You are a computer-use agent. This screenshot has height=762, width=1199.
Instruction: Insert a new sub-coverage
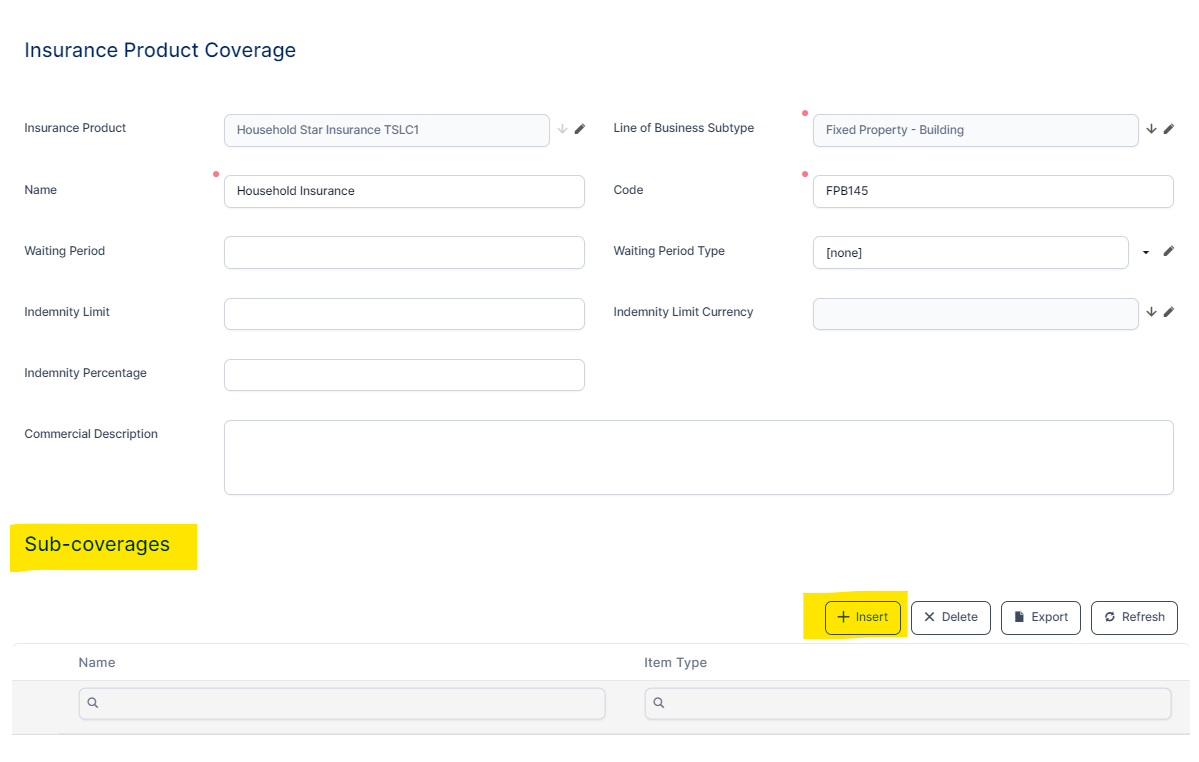[862, 617]
